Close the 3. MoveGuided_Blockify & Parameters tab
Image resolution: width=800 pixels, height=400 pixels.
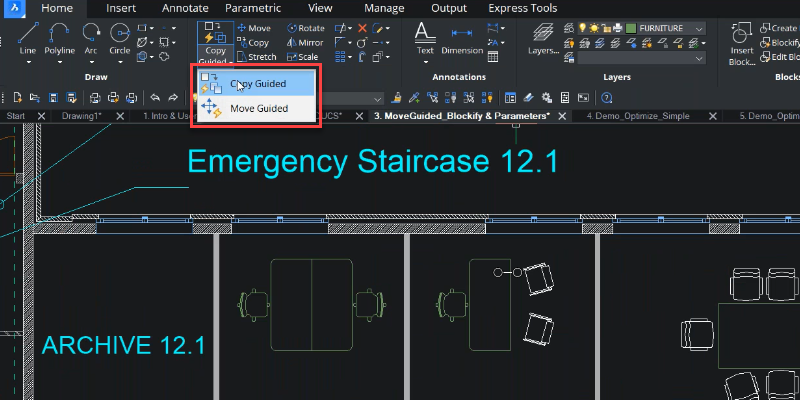point(562,116)
